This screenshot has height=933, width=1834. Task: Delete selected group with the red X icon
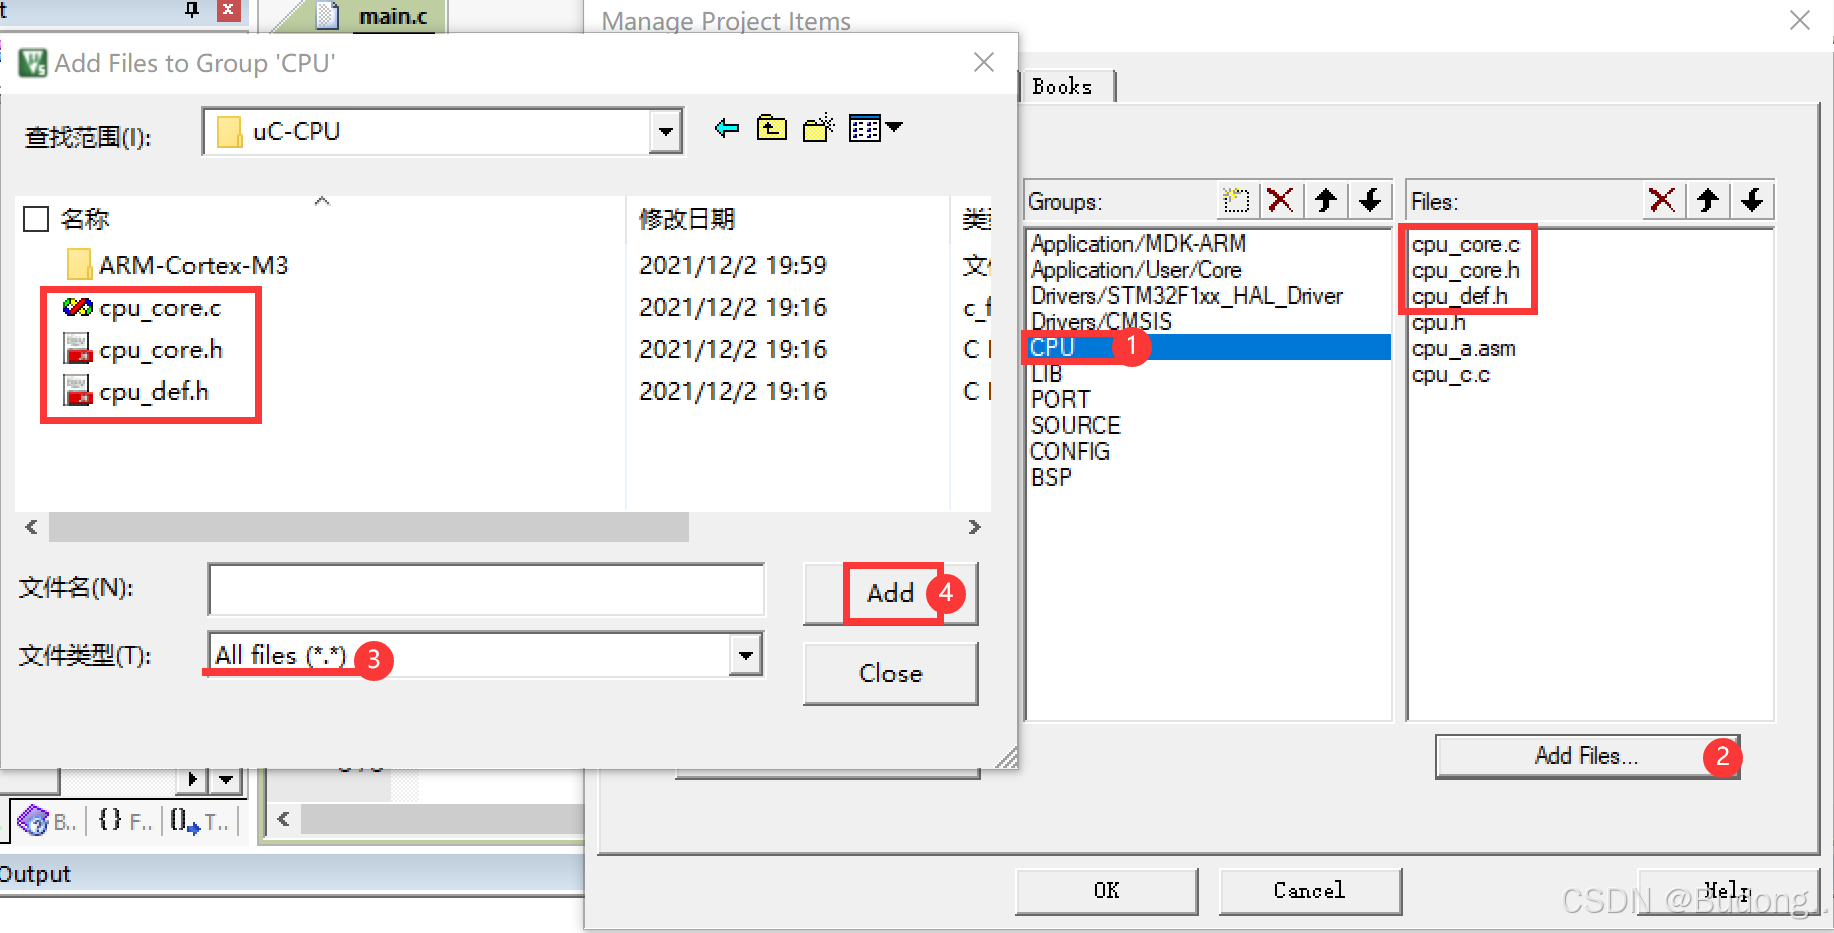1281,200
